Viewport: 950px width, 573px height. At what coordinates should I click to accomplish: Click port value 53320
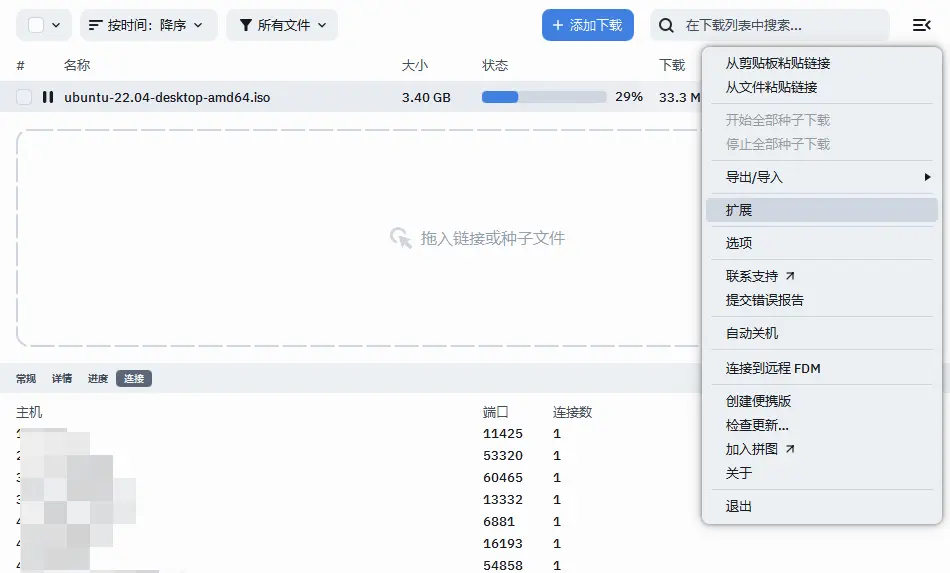coord(503,455)
